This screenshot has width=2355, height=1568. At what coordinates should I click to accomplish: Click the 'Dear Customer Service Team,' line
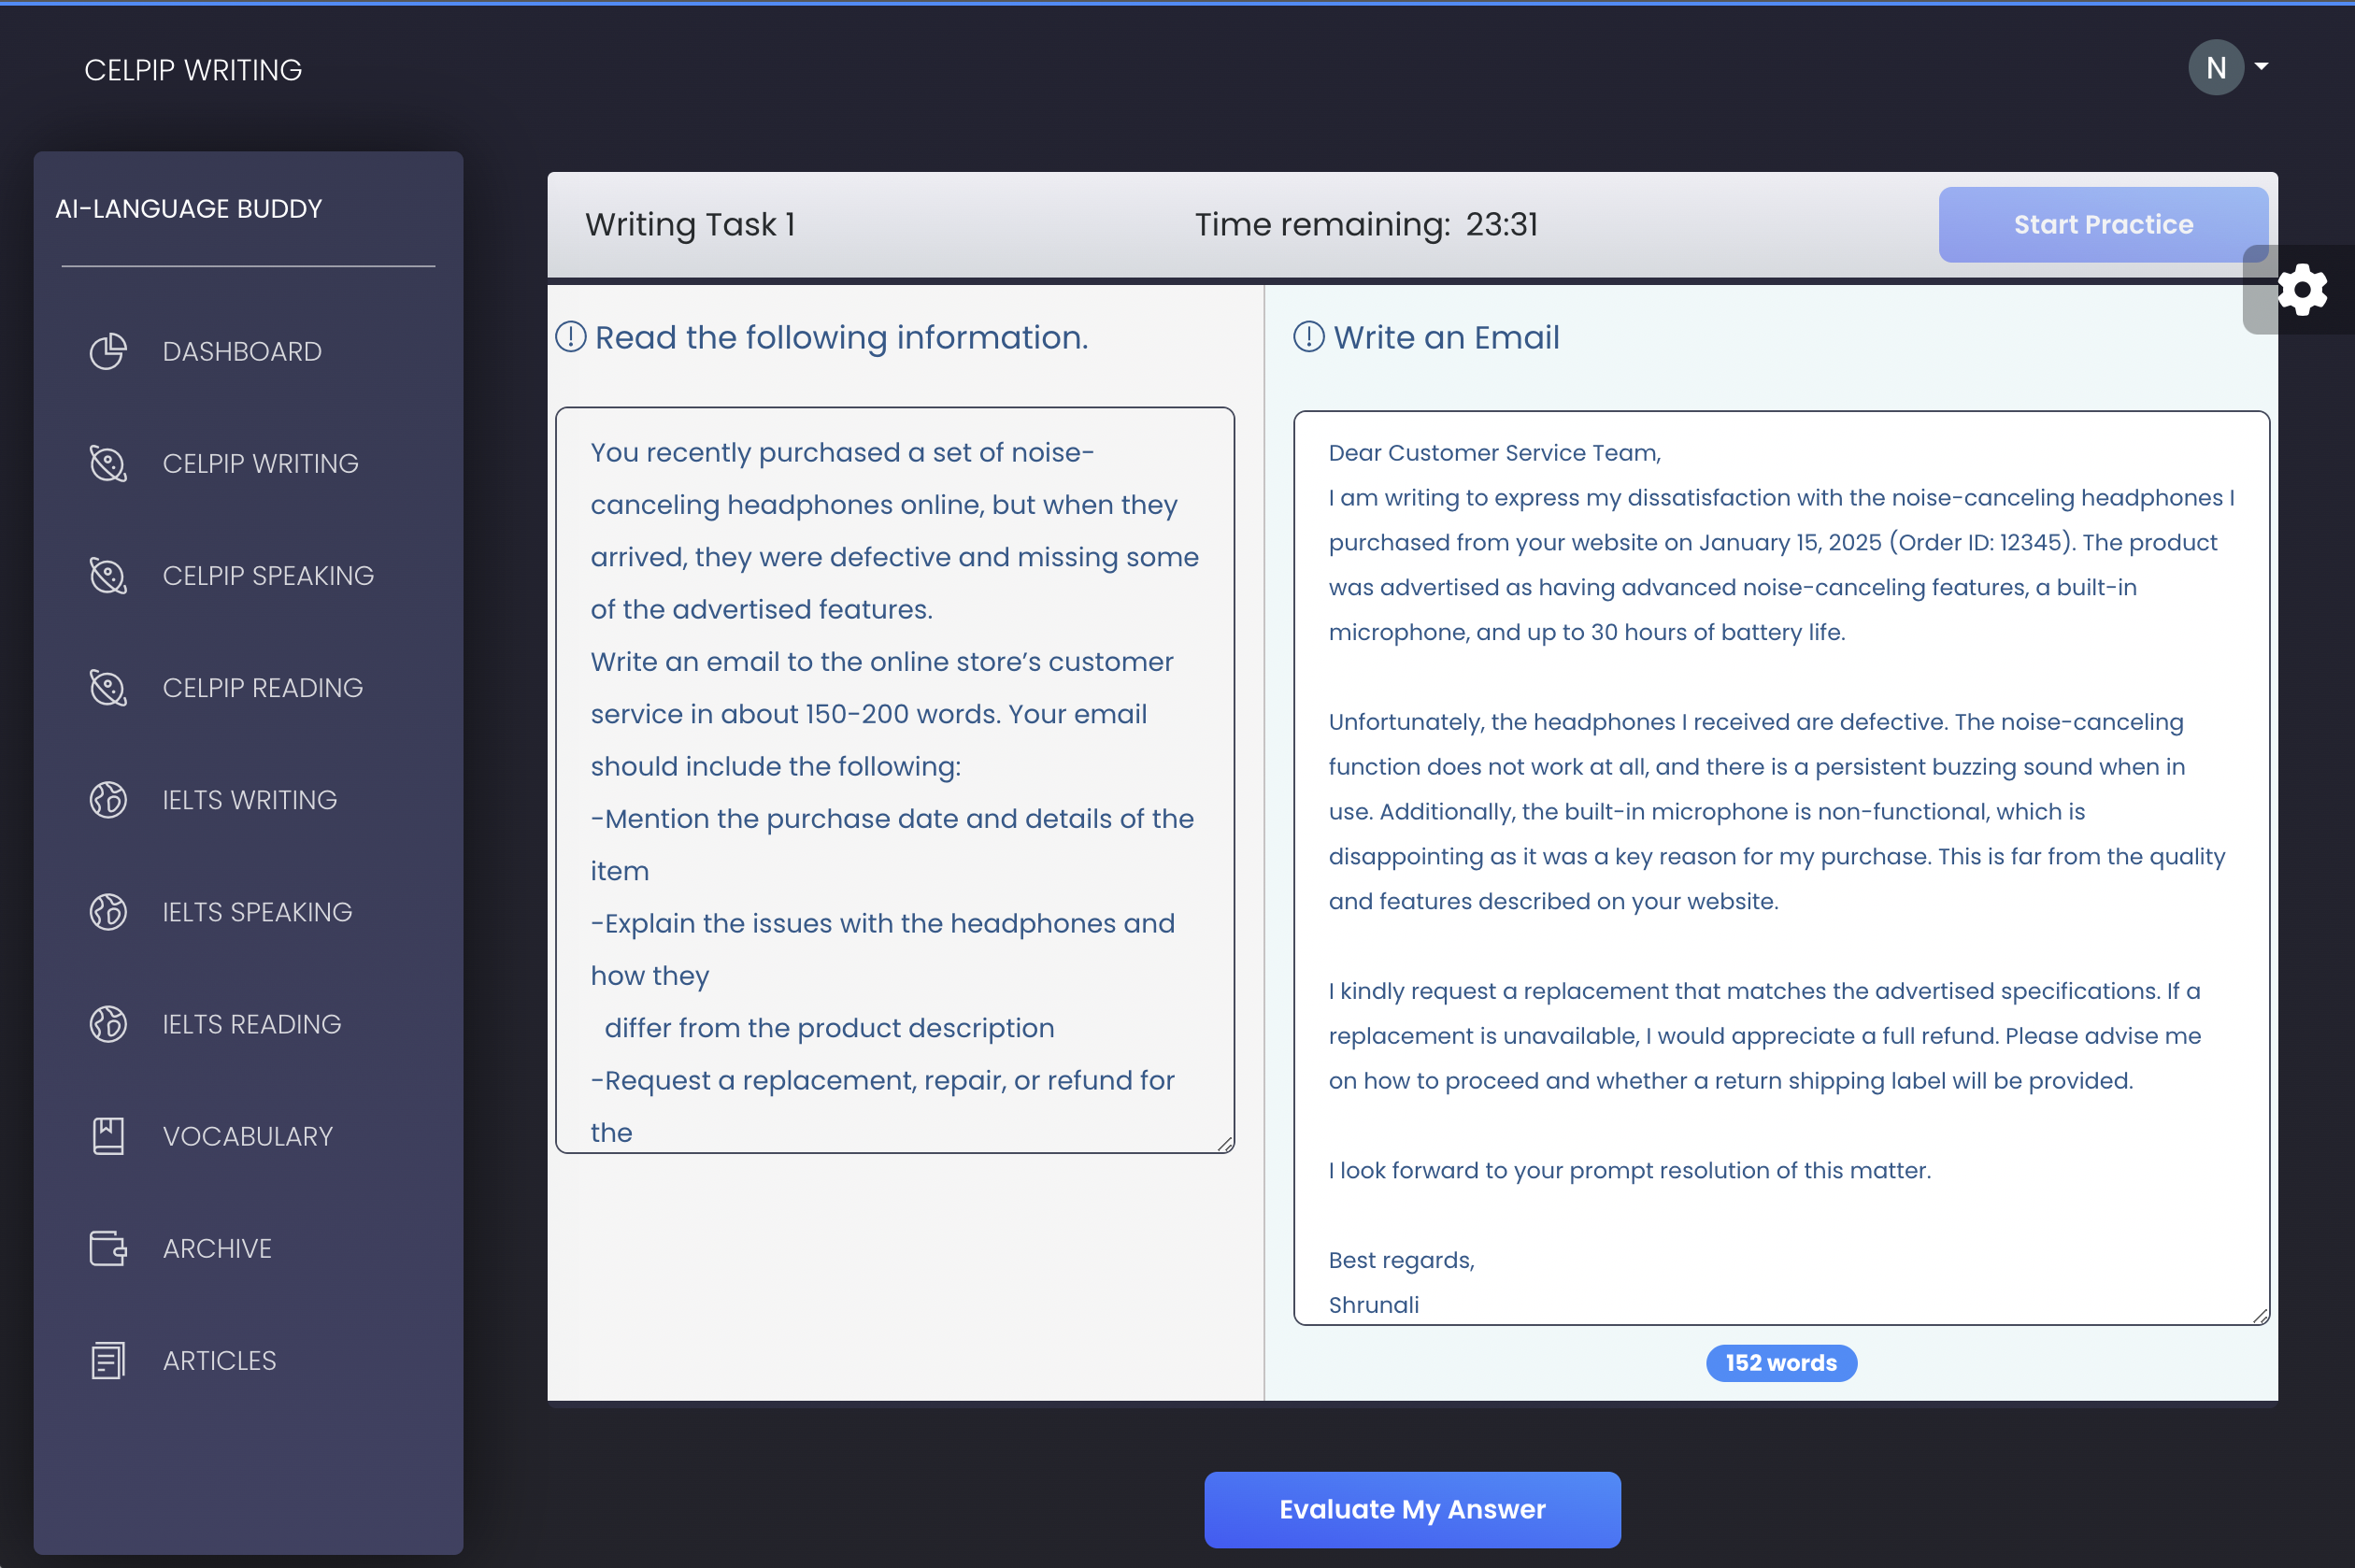pyautogui.click(x=1494, y=453)
